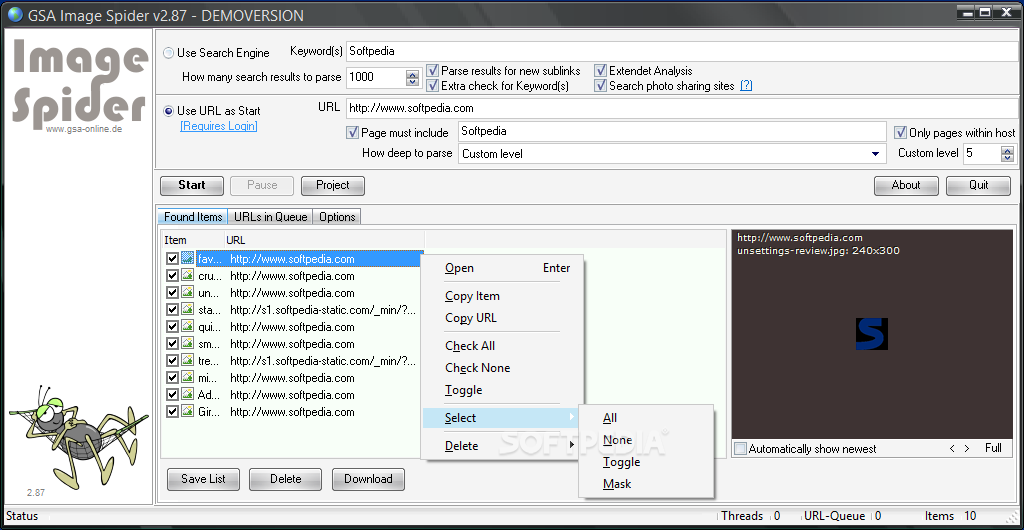Click the image icon of the Gir... row

click(187, 411)
